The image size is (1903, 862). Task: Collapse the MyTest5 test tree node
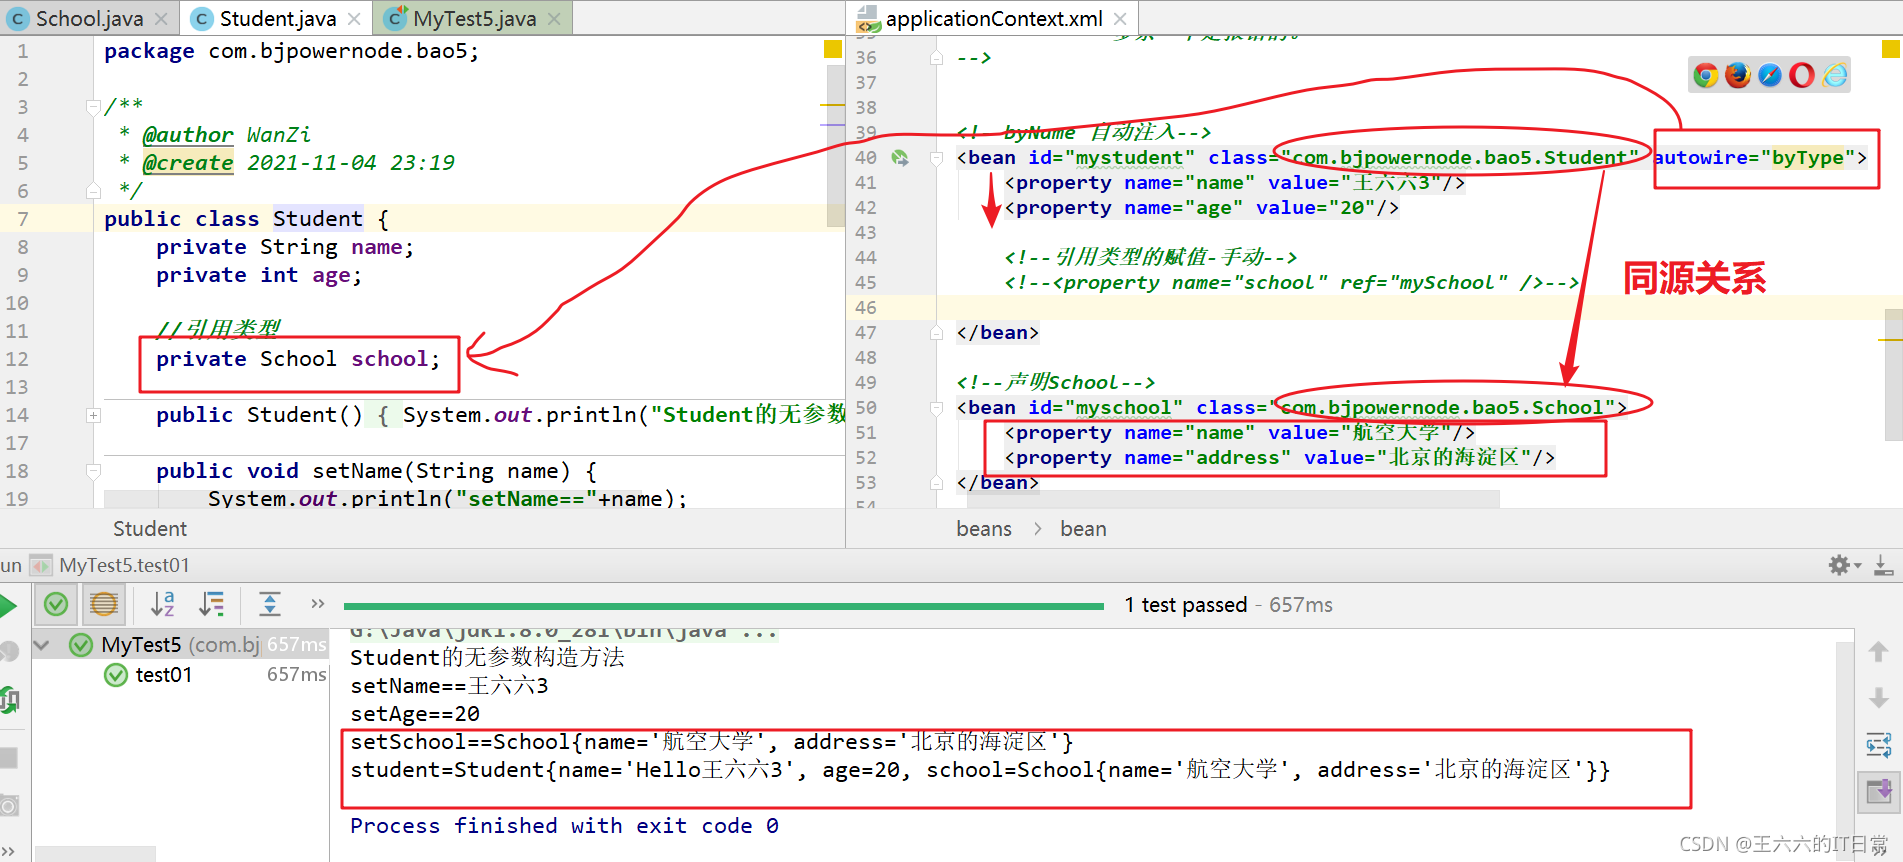click(x=42, y=645)
